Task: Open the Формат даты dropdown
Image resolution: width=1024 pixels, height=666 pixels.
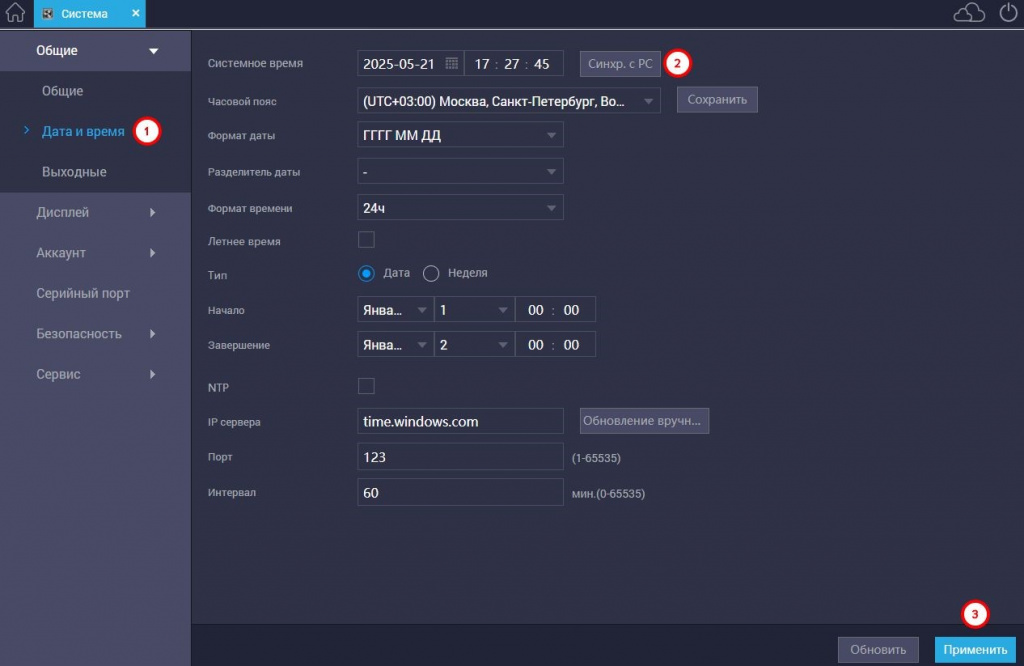Action: tap(460, 135)
